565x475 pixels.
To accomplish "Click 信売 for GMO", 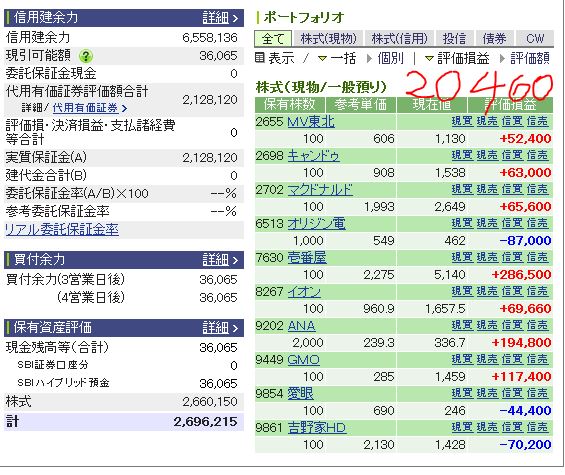I will coord(537,359).
